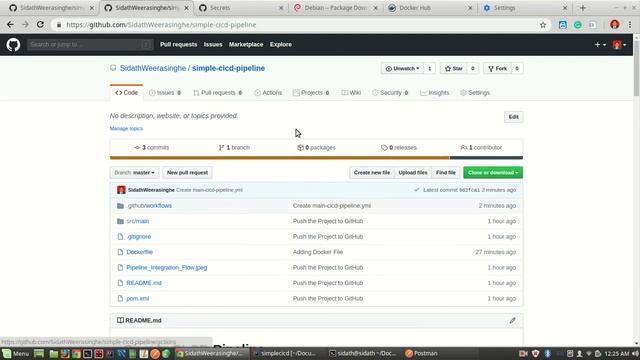Open the src/main folder
The height and width of the screenshot is (360, 640).
pos(138,221)
